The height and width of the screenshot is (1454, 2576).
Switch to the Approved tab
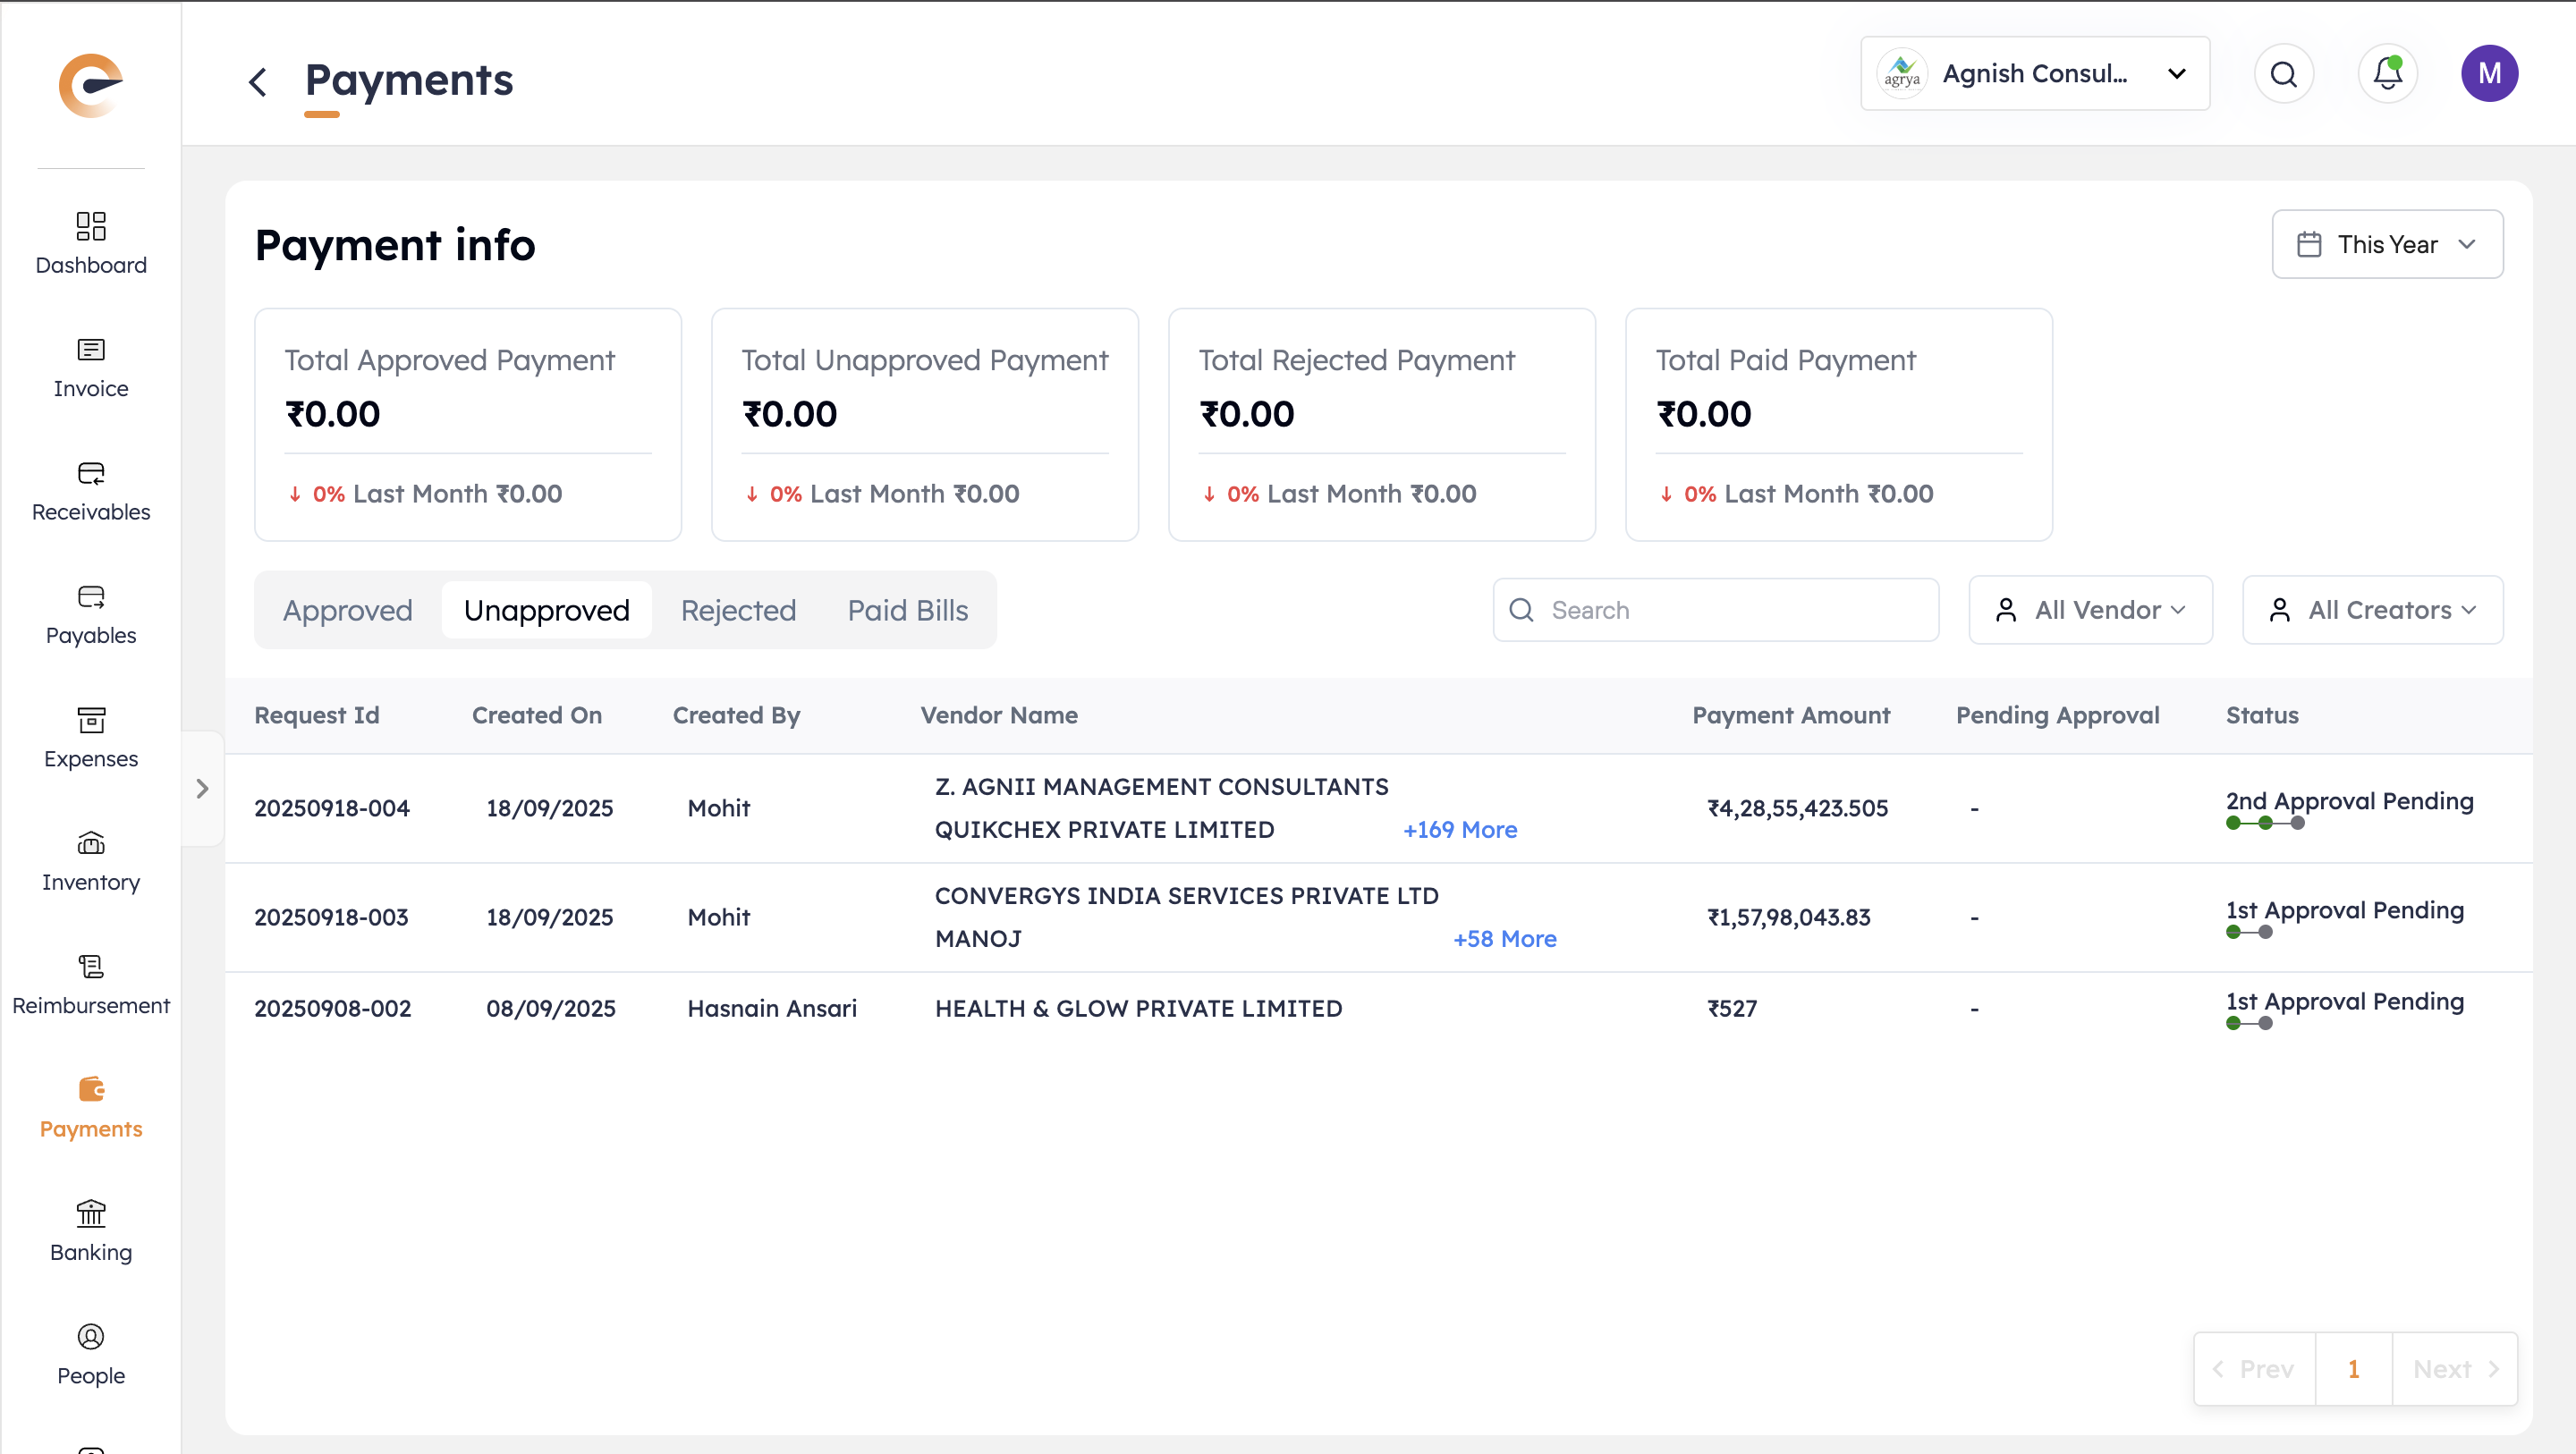(347, 610)
